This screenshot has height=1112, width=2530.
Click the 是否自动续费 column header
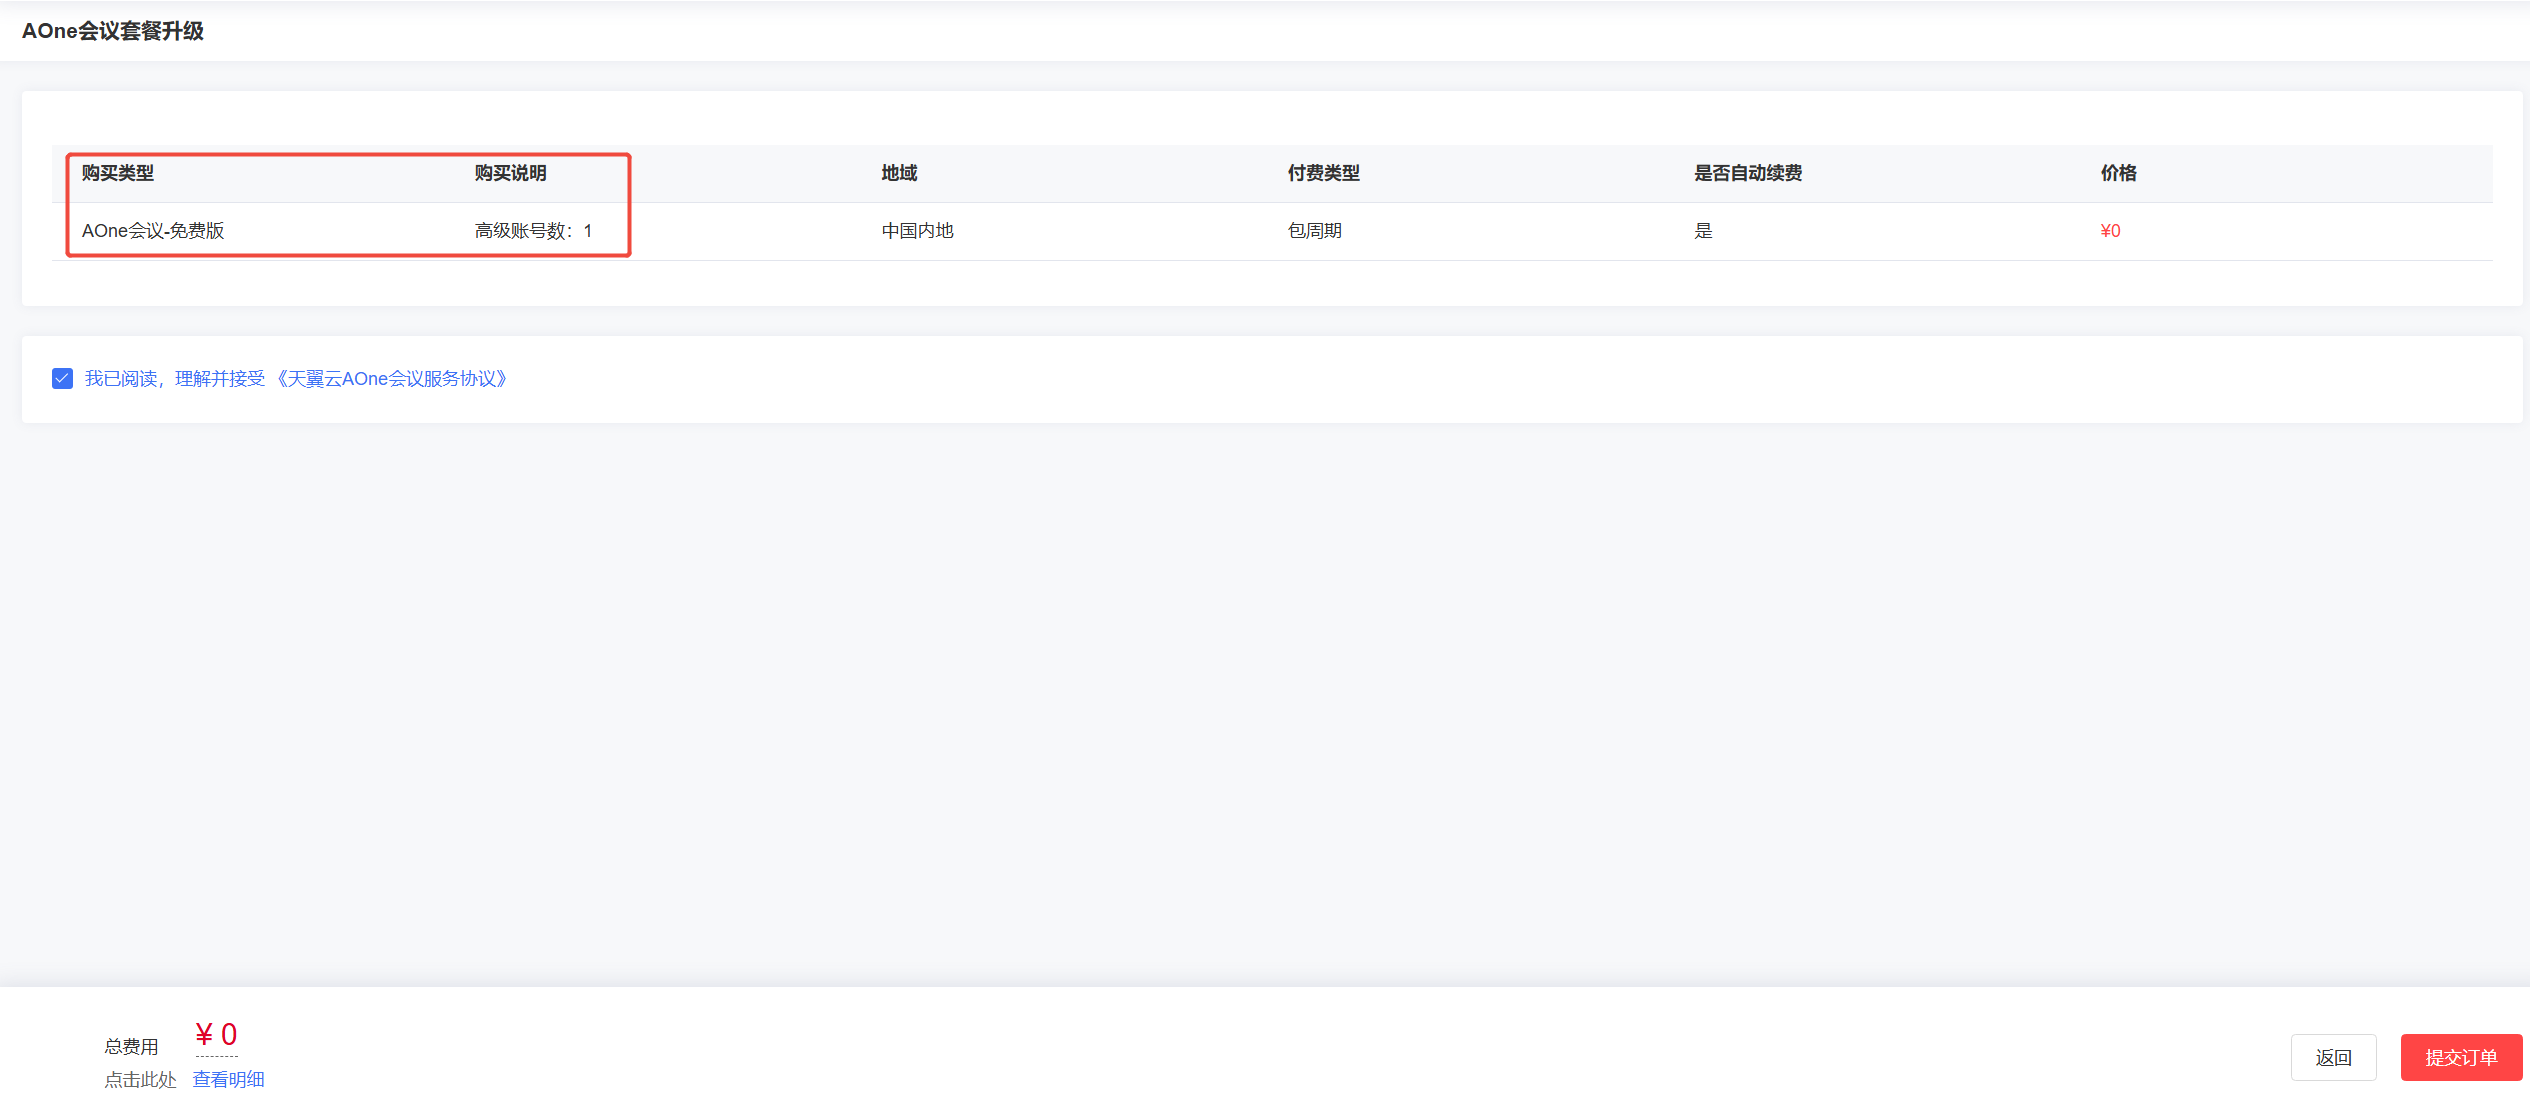pos(1747,173)
